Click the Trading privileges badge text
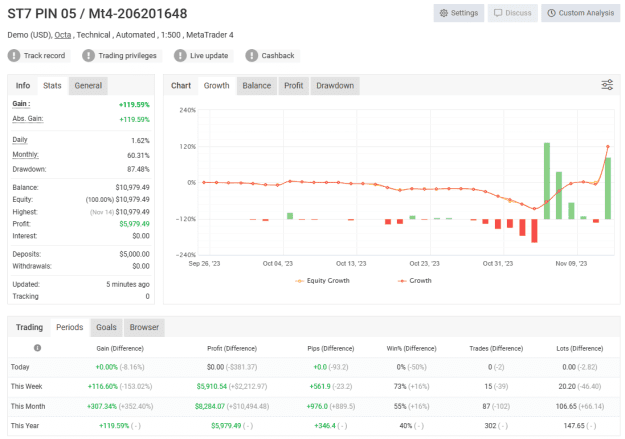 128,55
